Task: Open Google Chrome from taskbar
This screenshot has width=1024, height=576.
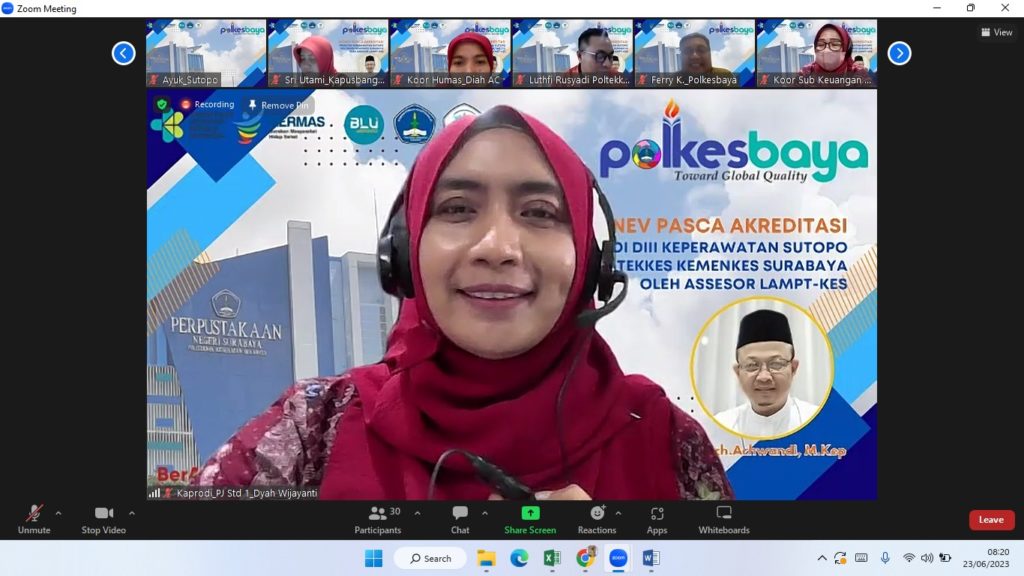Action: [x=585, y=558]
